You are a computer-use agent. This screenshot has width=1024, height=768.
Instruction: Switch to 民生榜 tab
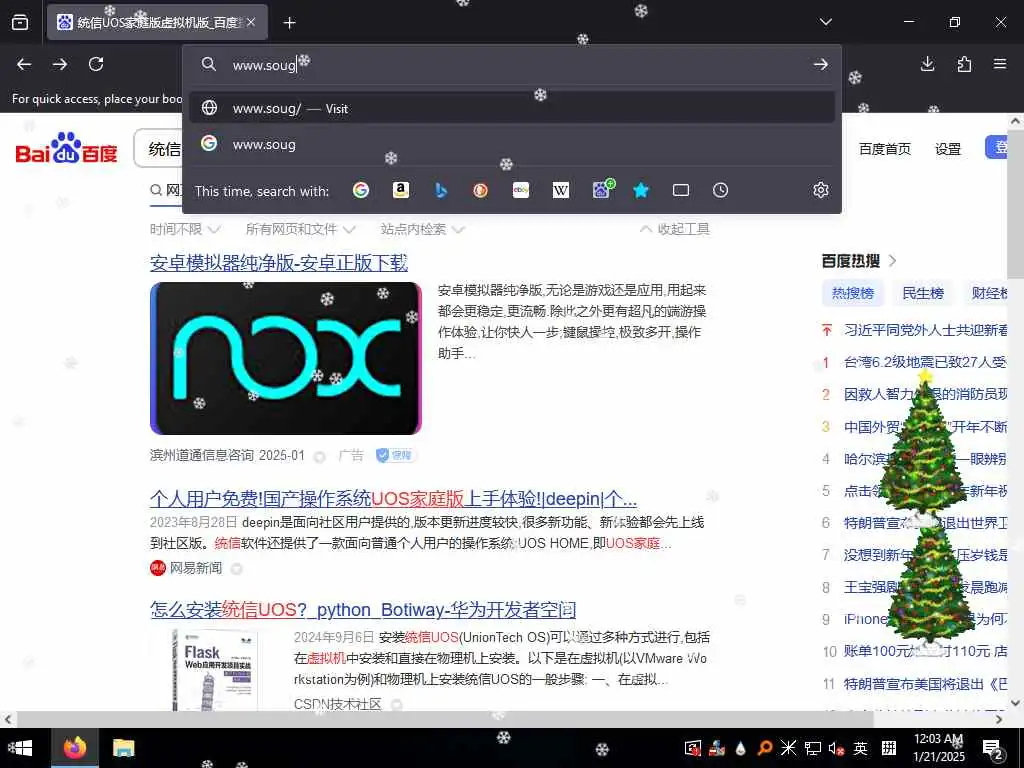(x=923, y=293)
